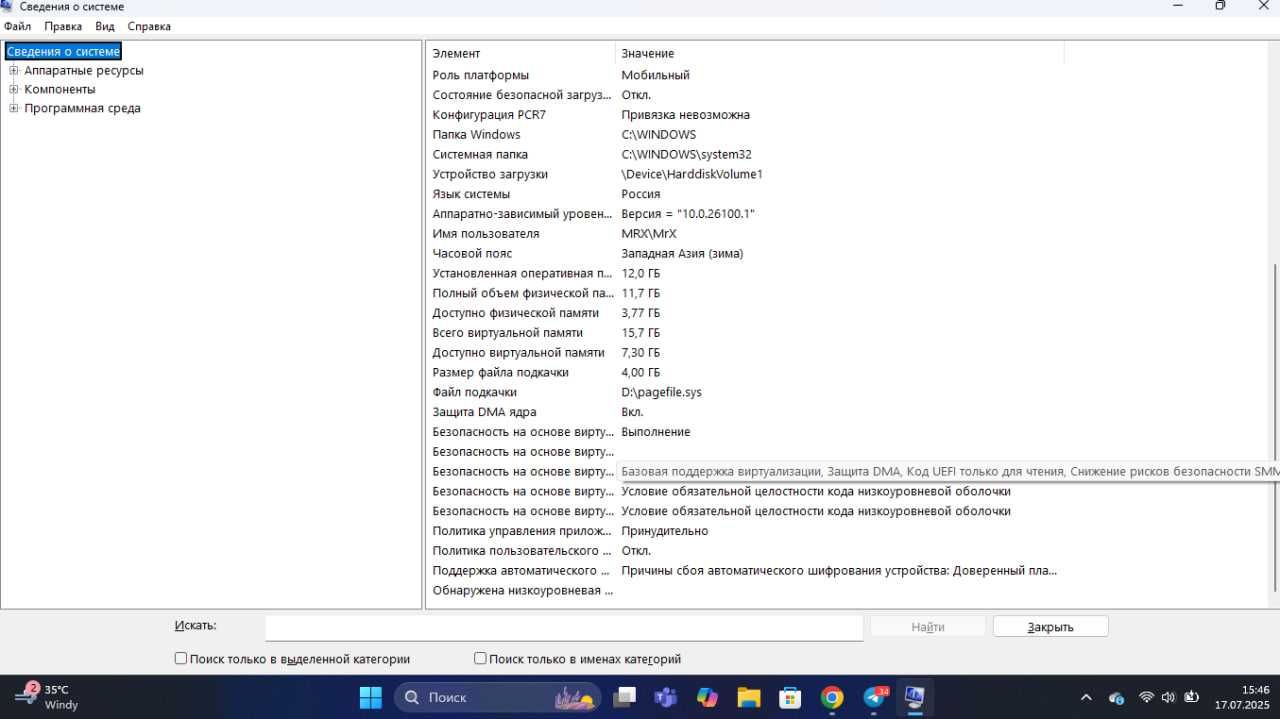Select the Обнаружена низкоуровневая row
1280x719 pixels.
click(x=745, y=590)
